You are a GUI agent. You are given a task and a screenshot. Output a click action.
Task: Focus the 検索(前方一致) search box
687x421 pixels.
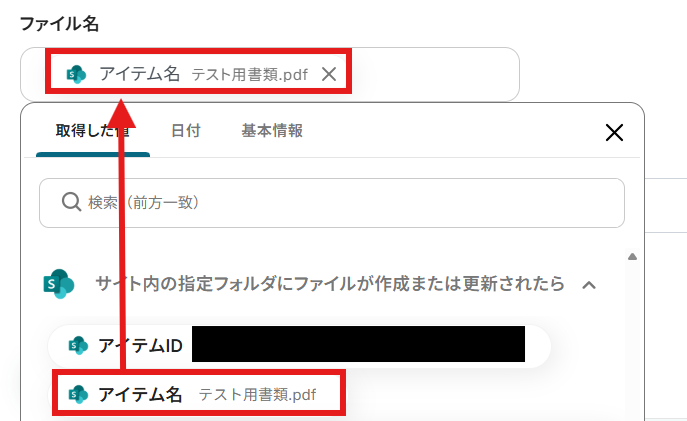click(332, 203)
